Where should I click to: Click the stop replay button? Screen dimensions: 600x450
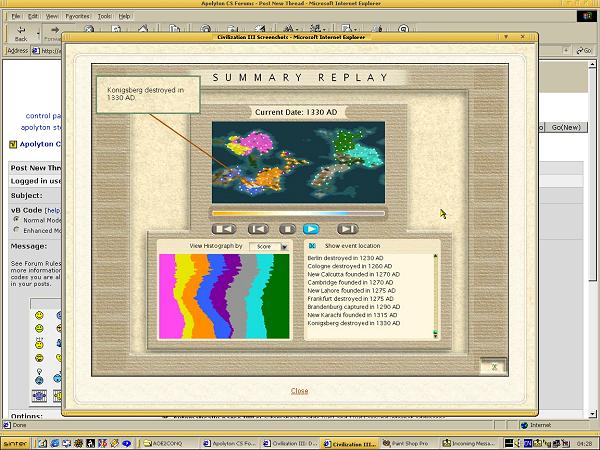pyautogui.click(x=288, y=229)
